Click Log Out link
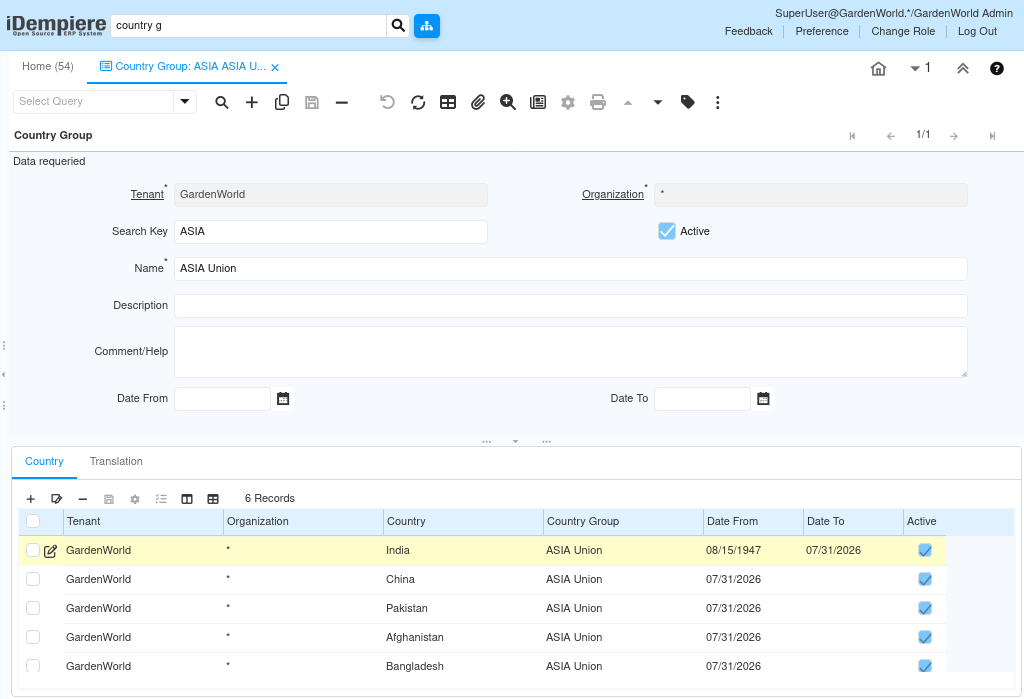This screenshot has height=699, width=1024. click(x=977, y=31)
